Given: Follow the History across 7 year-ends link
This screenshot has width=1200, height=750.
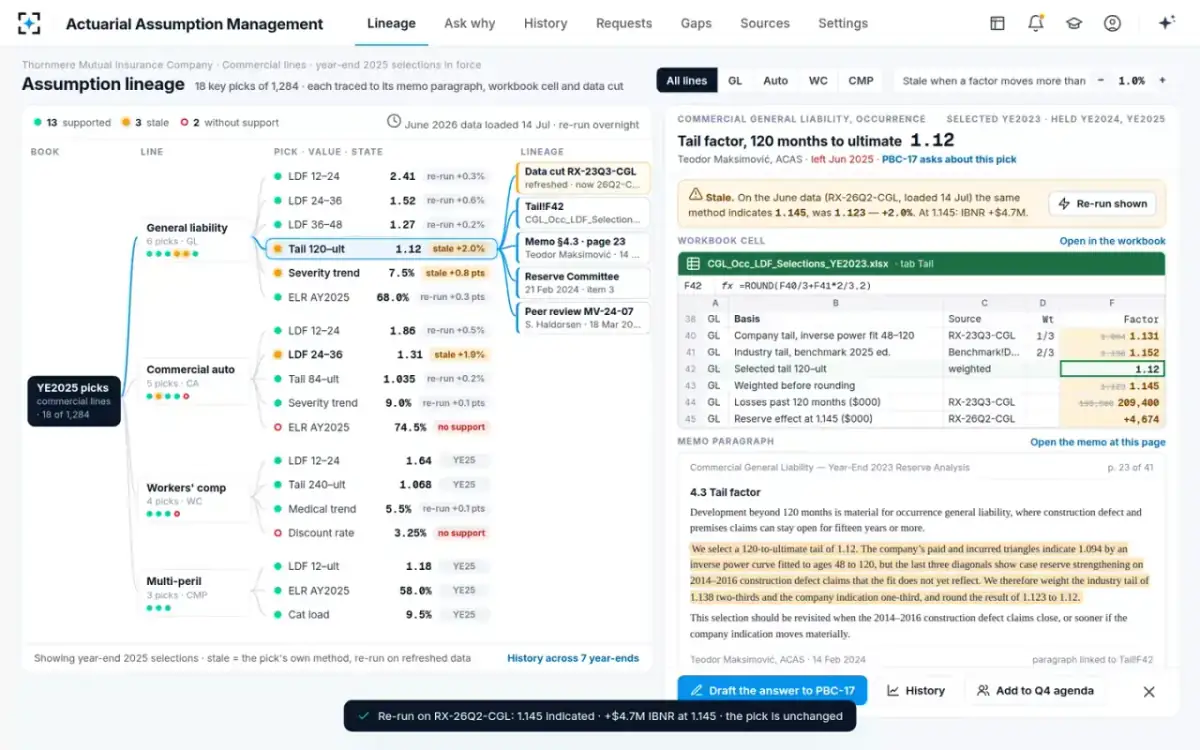Looking at the screenshot, I should pyautogui.click(x=573, y=658).
